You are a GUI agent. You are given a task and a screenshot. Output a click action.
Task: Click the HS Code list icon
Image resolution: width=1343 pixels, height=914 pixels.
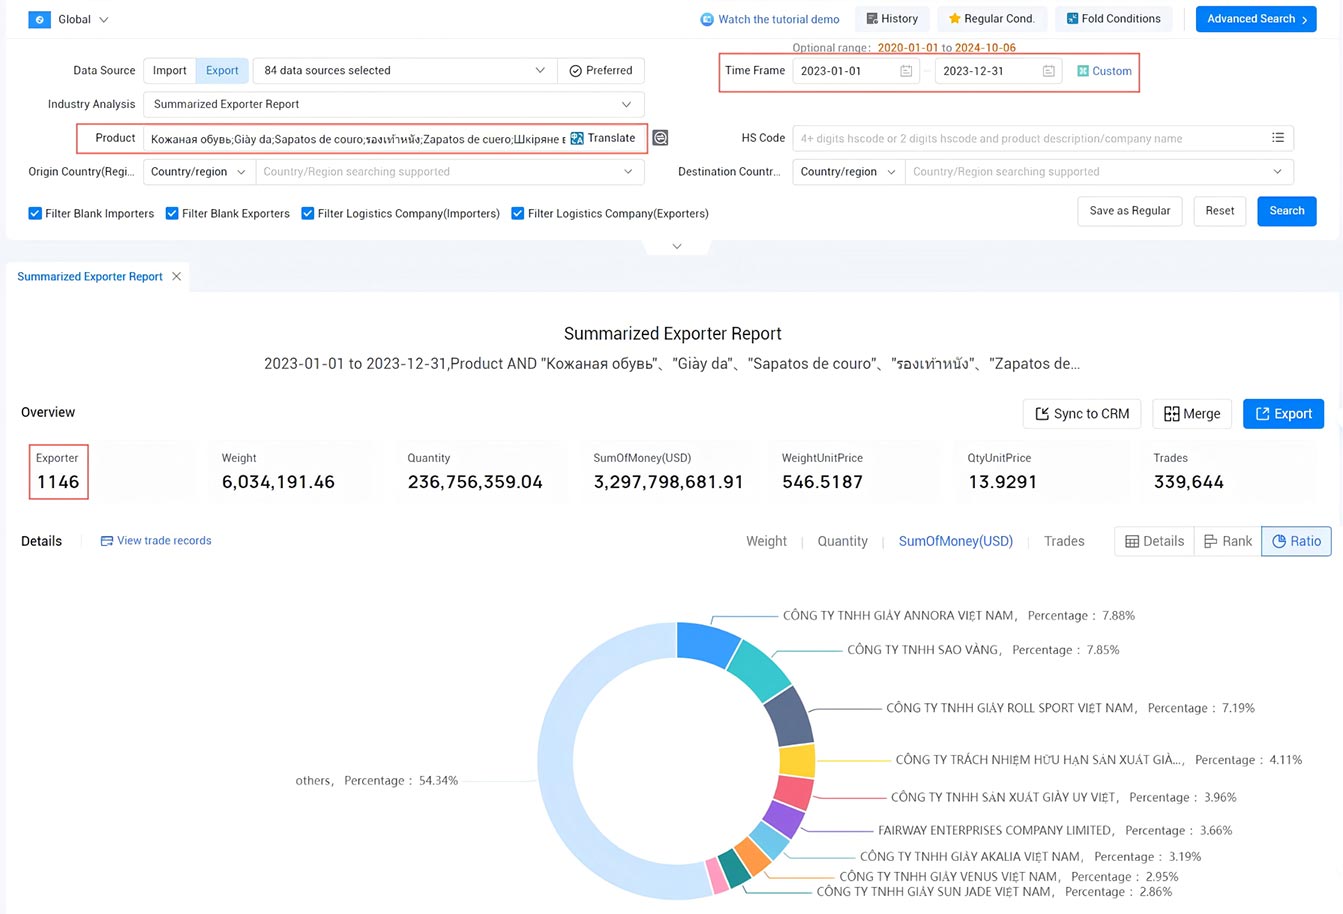tap(1278, 138)
